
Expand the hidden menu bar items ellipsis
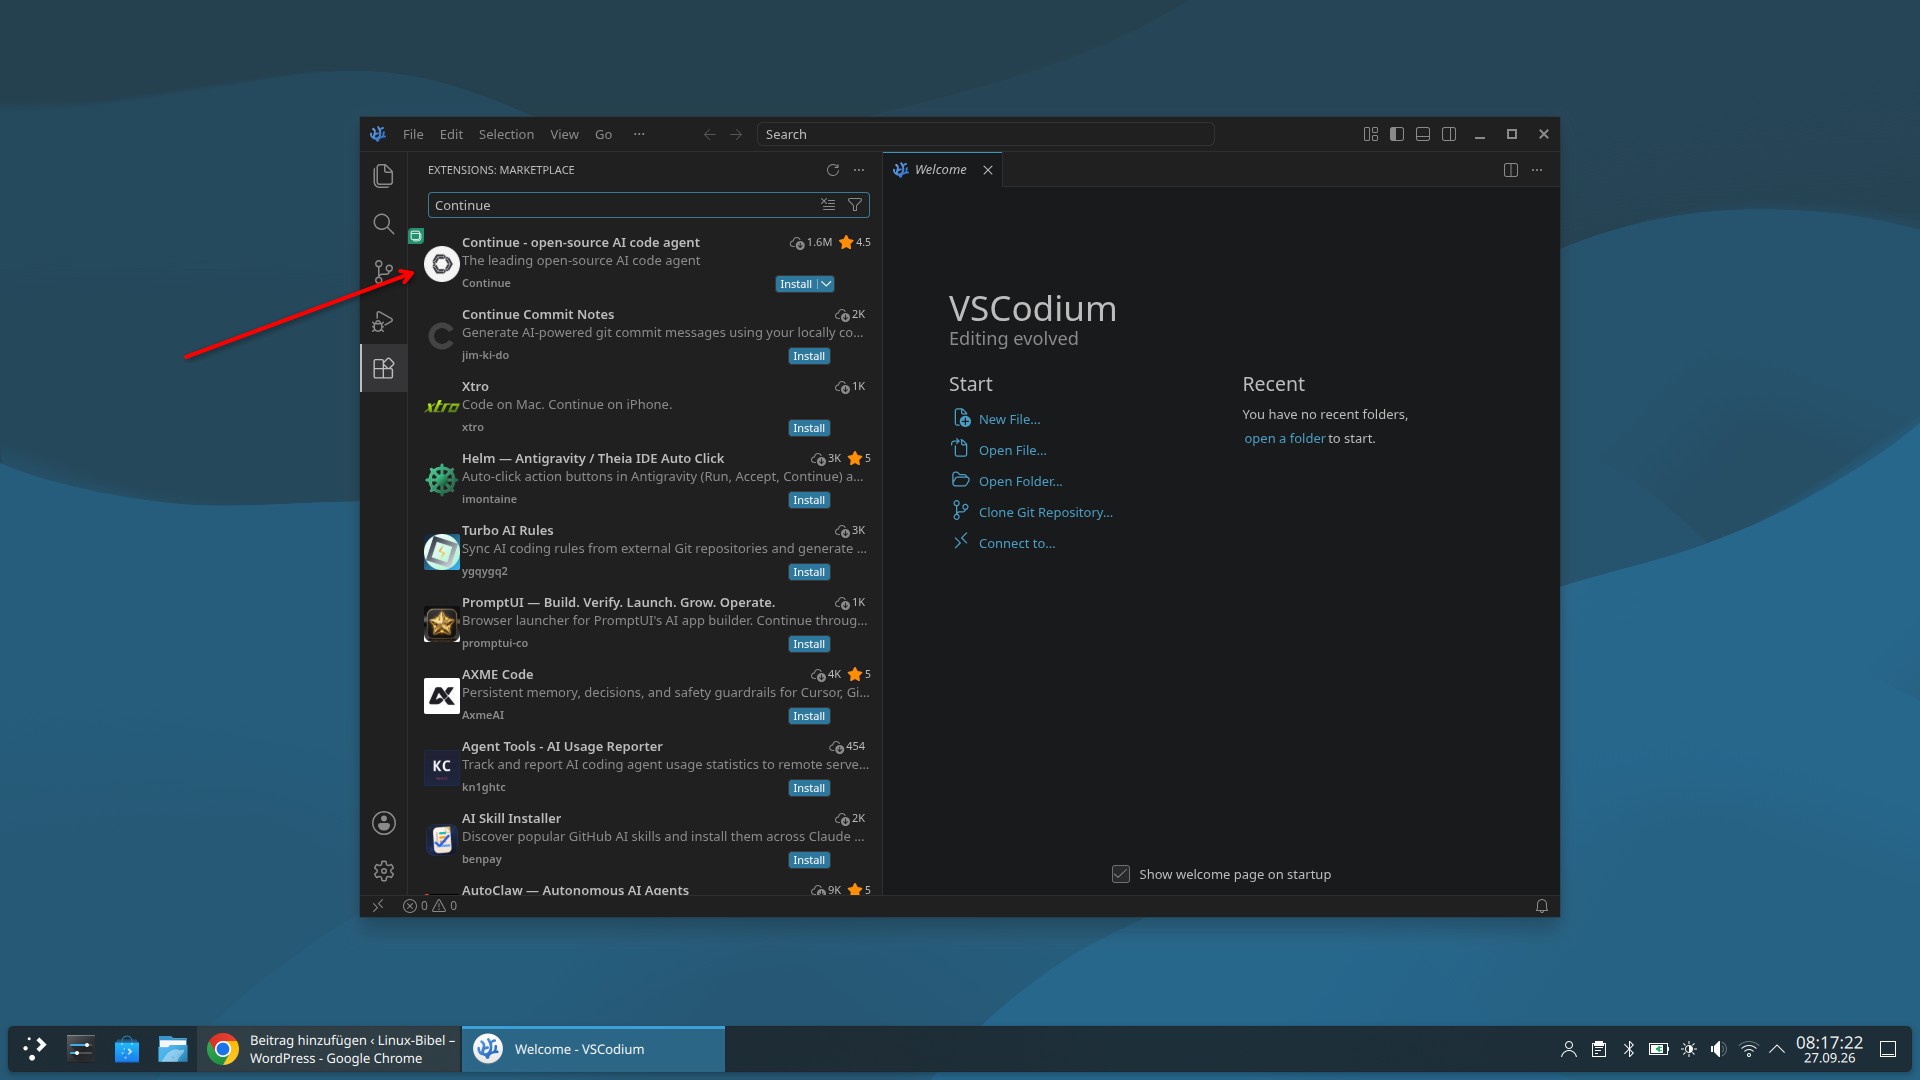coord(639,134)
